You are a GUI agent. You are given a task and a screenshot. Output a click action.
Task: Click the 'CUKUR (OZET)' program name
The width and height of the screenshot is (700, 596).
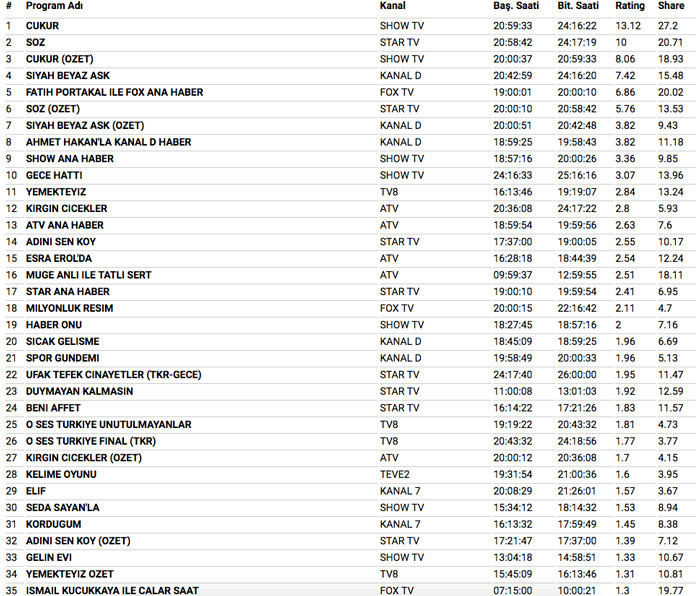point(59,59)
